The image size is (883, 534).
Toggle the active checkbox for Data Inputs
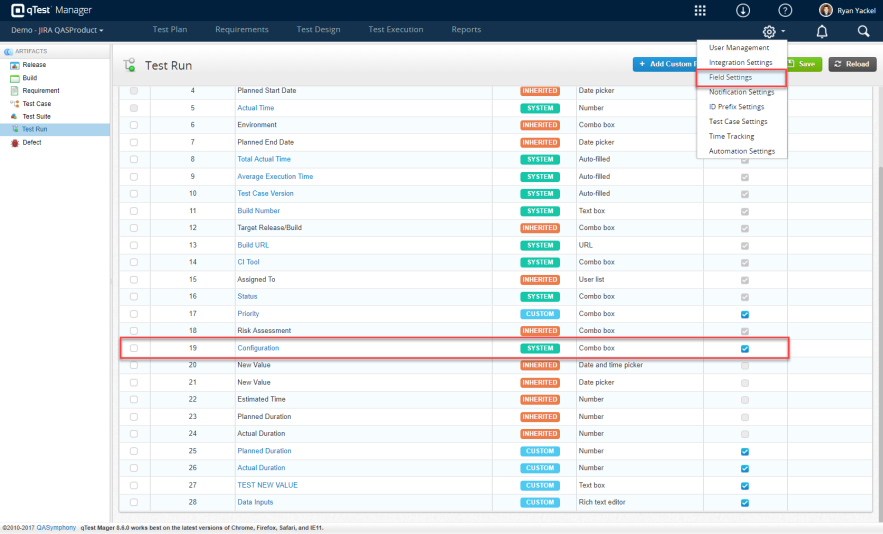(744, 503)
